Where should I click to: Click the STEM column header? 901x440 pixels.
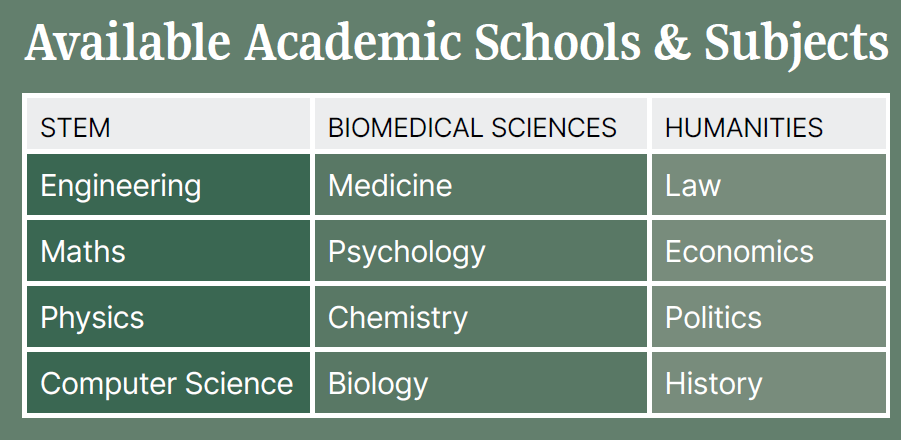pyautogui.click(x=168, y=123)
